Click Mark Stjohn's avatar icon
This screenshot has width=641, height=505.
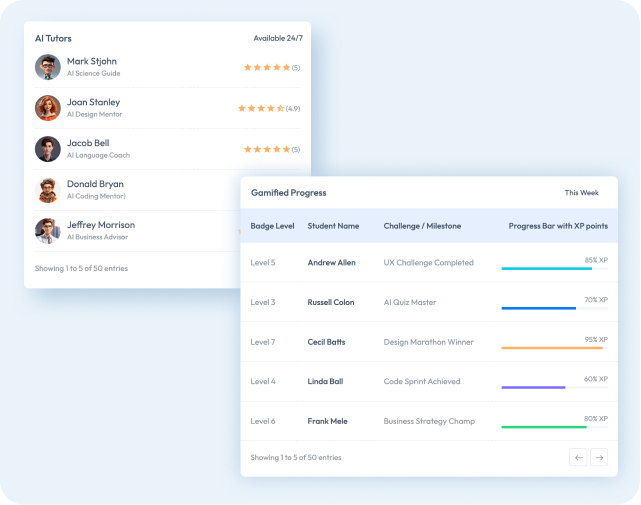47,67
